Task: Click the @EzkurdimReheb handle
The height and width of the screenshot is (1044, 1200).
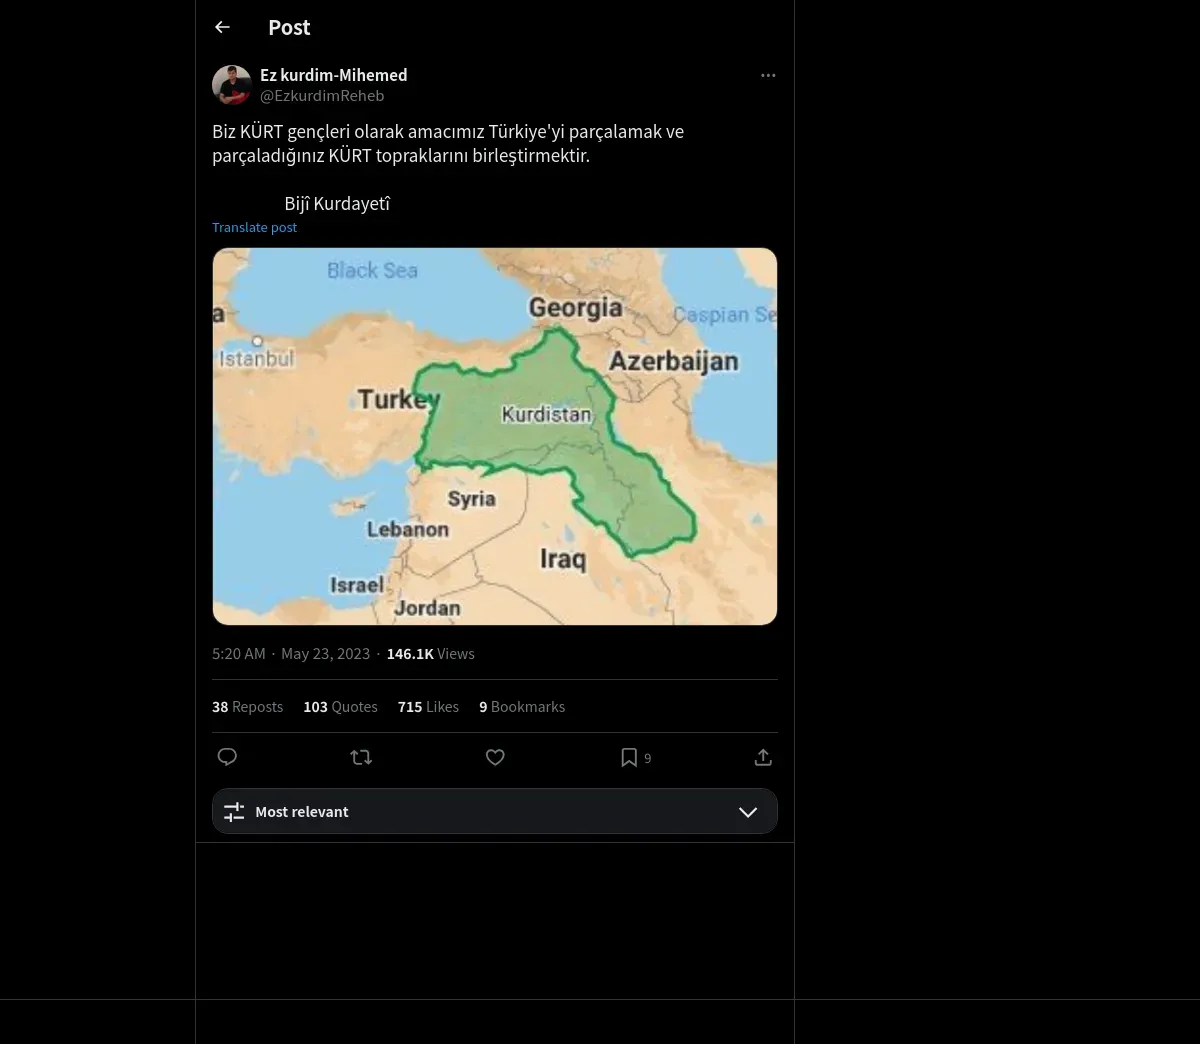Action: coord(322,96)
